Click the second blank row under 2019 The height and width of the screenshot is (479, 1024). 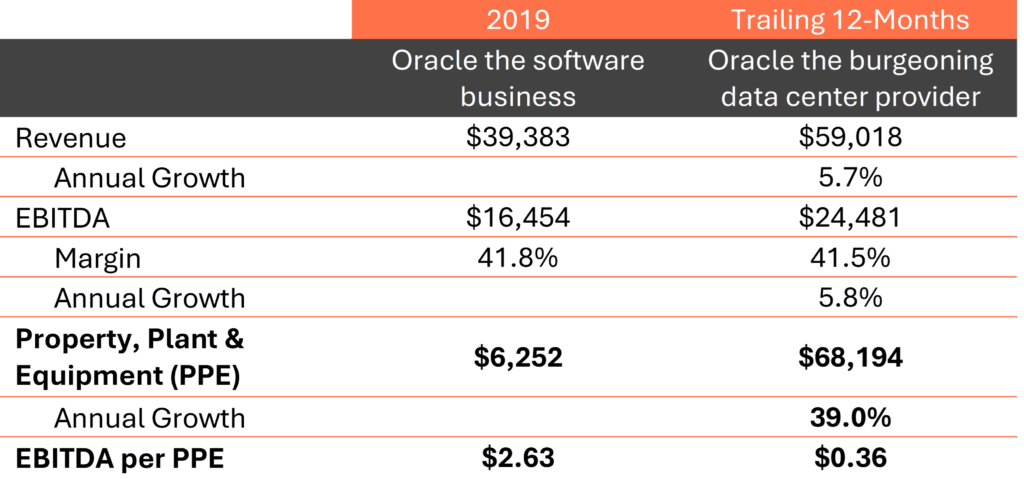[x=518, y=177]
